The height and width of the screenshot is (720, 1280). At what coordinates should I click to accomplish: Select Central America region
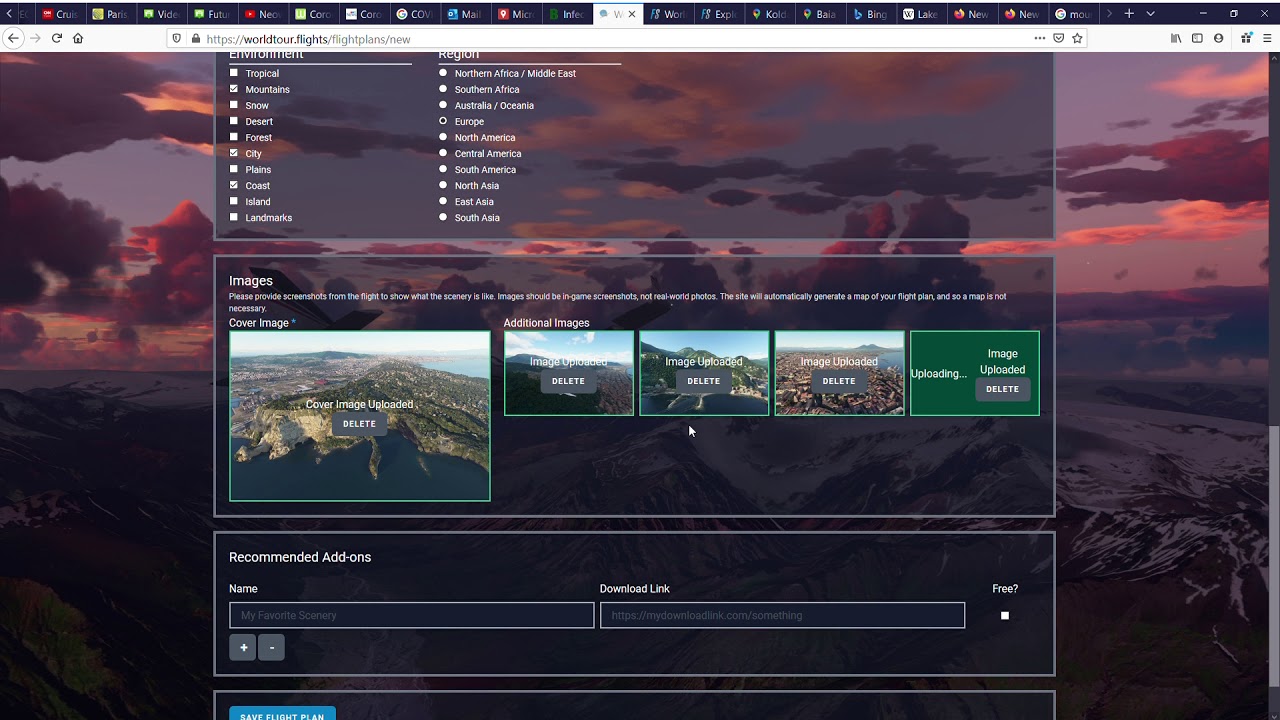[x=443, y=153]
